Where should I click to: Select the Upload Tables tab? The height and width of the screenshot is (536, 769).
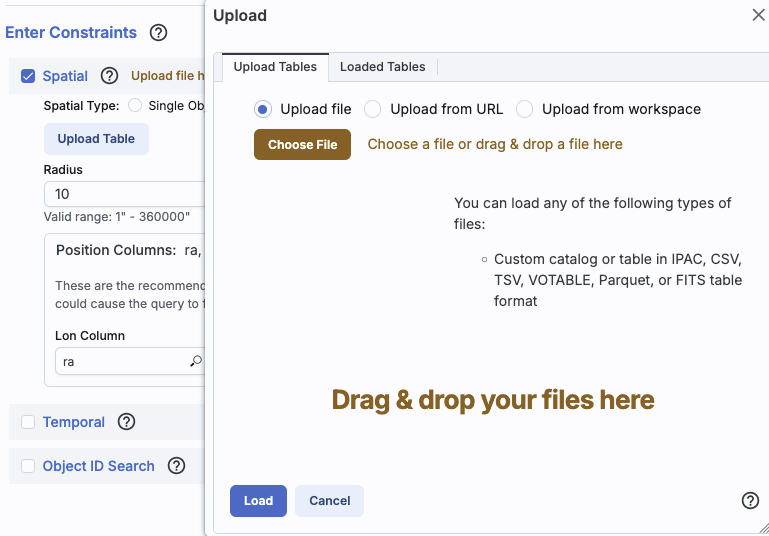[x=275, y=67]
